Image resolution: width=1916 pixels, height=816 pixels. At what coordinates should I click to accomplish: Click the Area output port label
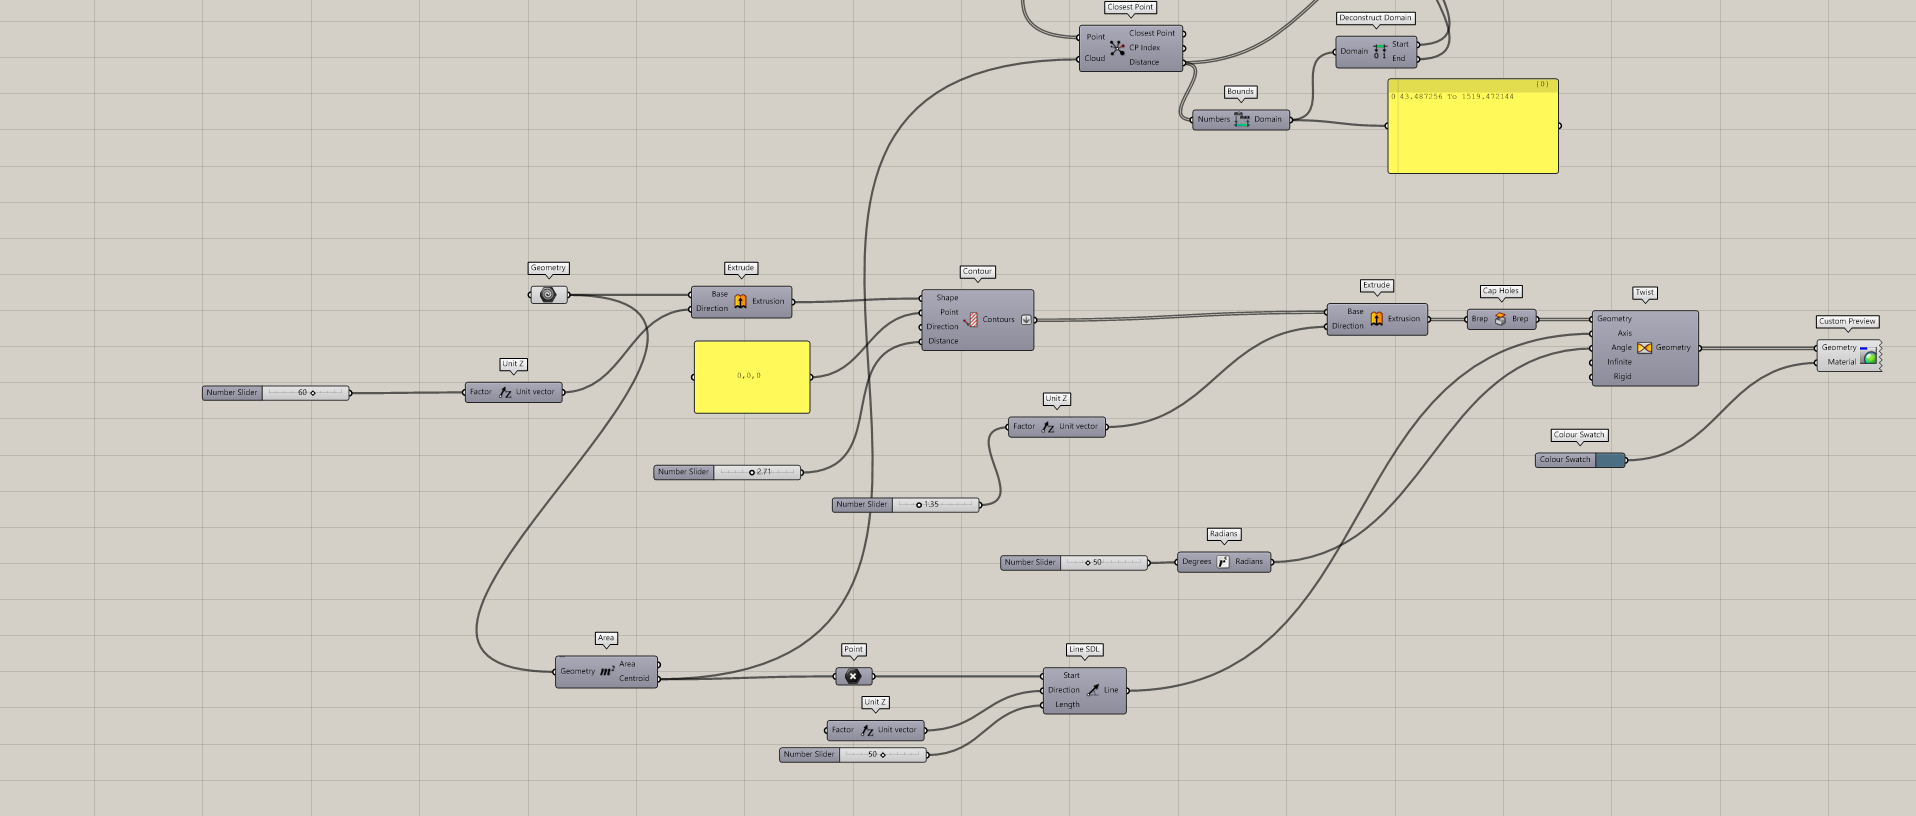[627, 664]
